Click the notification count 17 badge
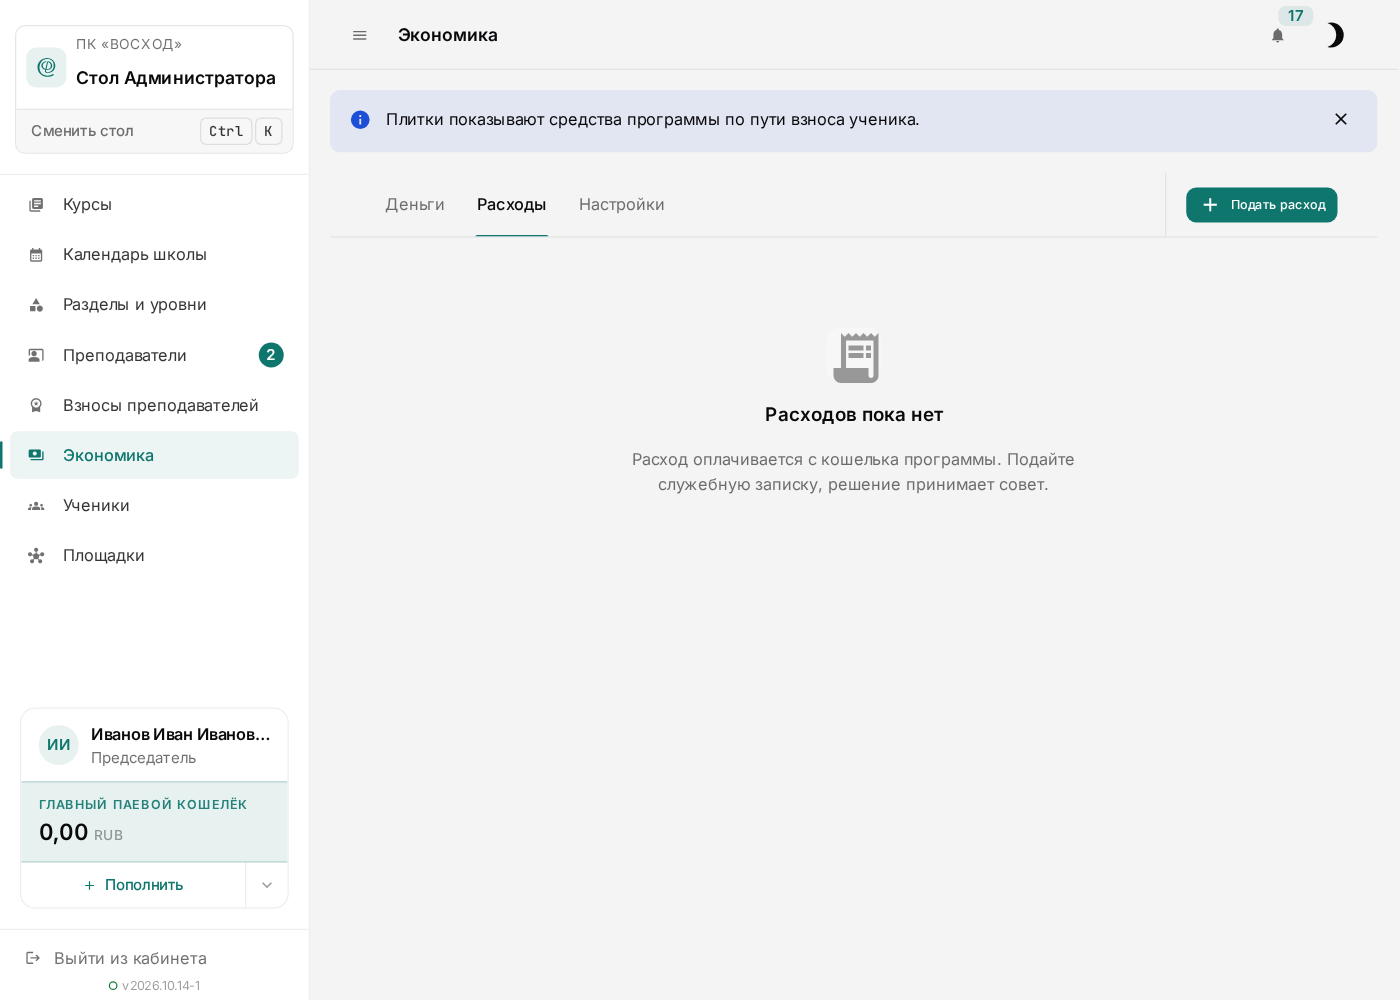The image size is (1400, 1000). tap(1295, 16)
